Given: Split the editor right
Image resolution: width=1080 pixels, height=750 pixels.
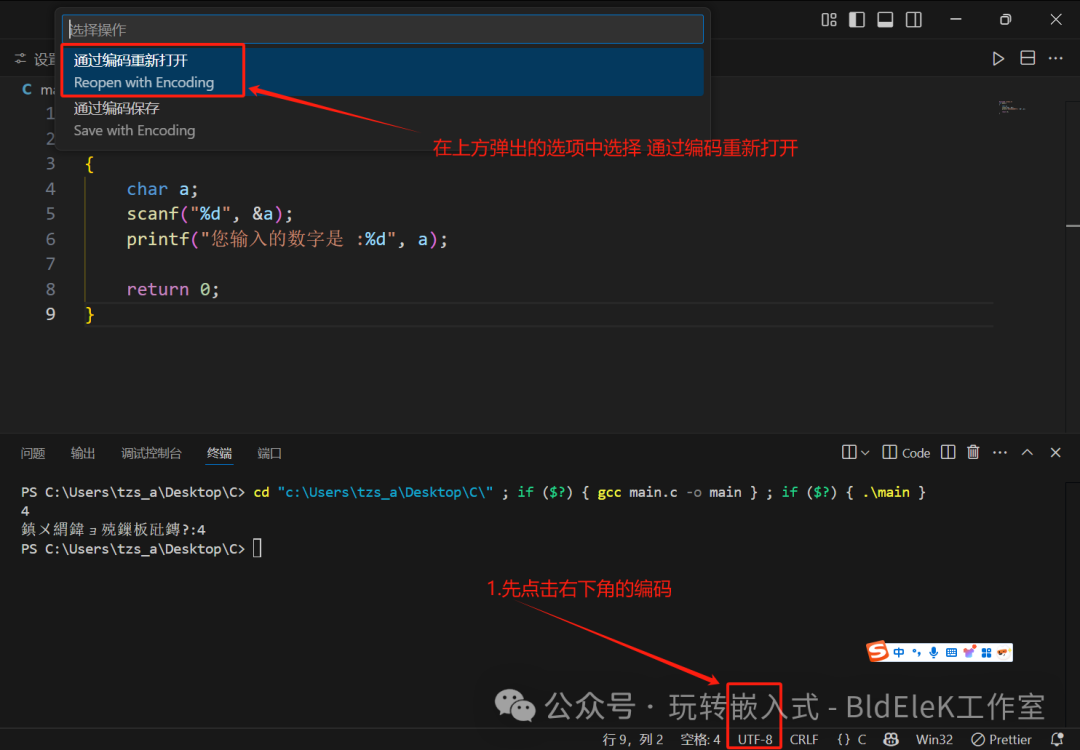Looking at the screenshot, I should (1028, 59).
